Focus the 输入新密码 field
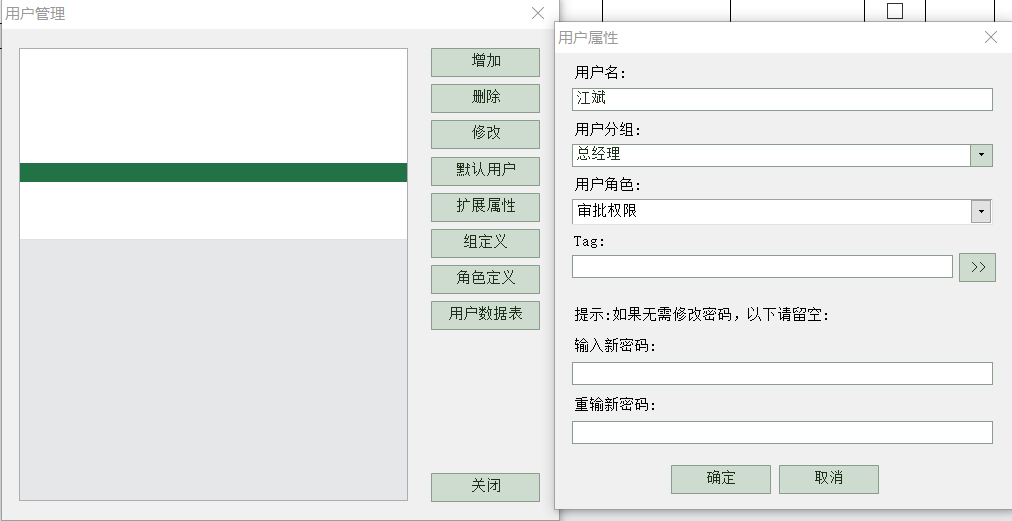 tap(782, 373)
